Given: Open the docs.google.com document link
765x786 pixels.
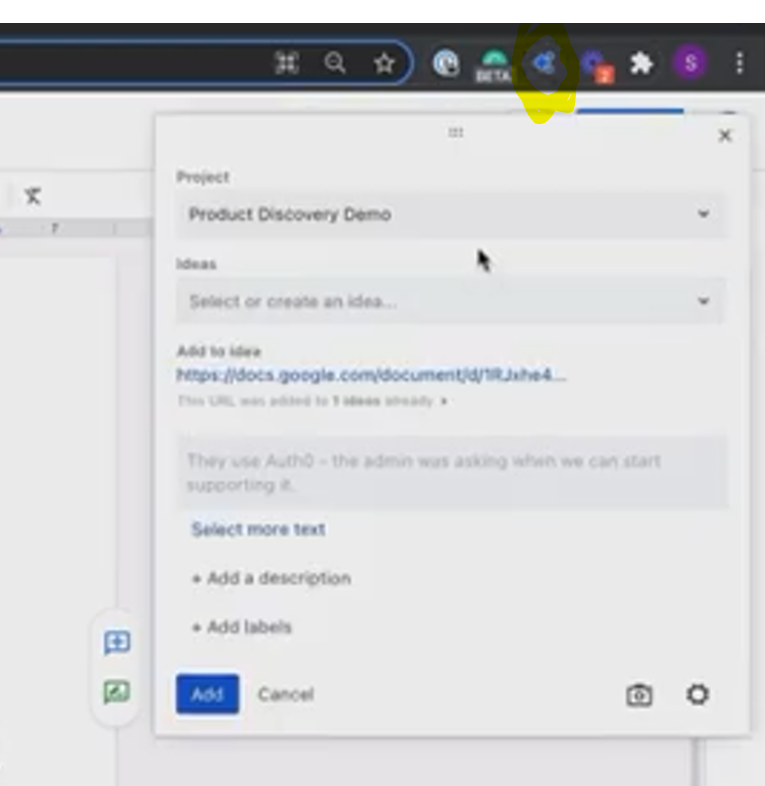Looking at the screenshot, I should coord(371,375).
